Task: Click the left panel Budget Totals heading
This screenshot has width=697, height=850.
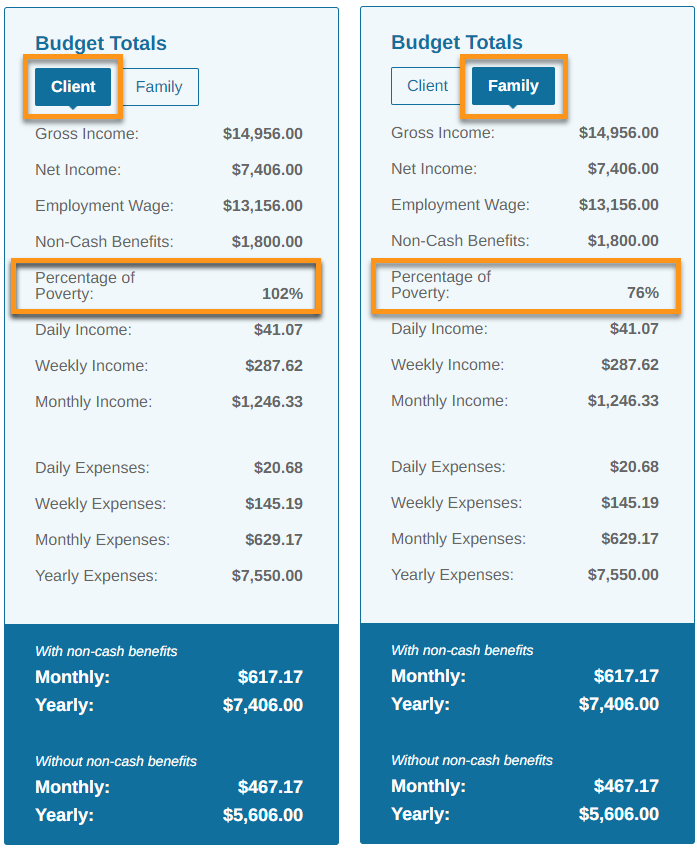Action: click(x=101, y=43)
